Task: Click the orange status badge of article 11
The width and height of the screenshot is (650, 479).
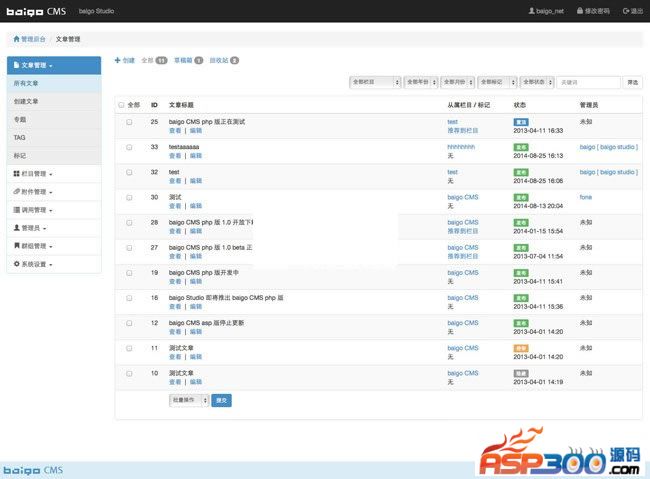Action: 521,348
